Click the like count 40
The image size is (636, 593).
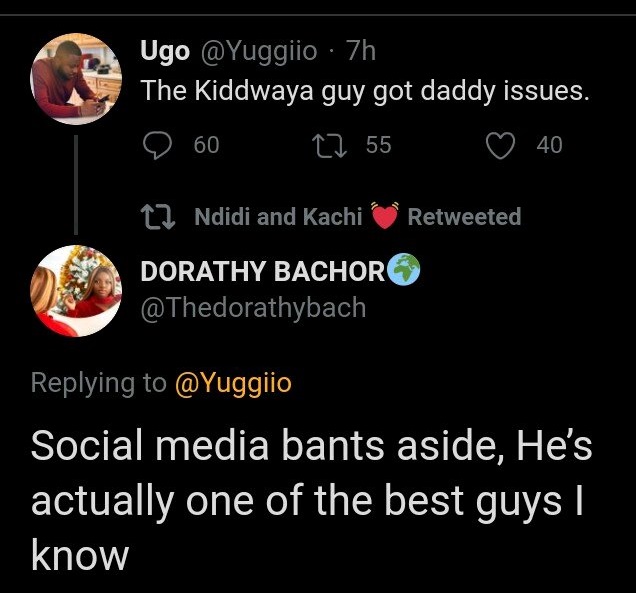click(x=549, y=146)
